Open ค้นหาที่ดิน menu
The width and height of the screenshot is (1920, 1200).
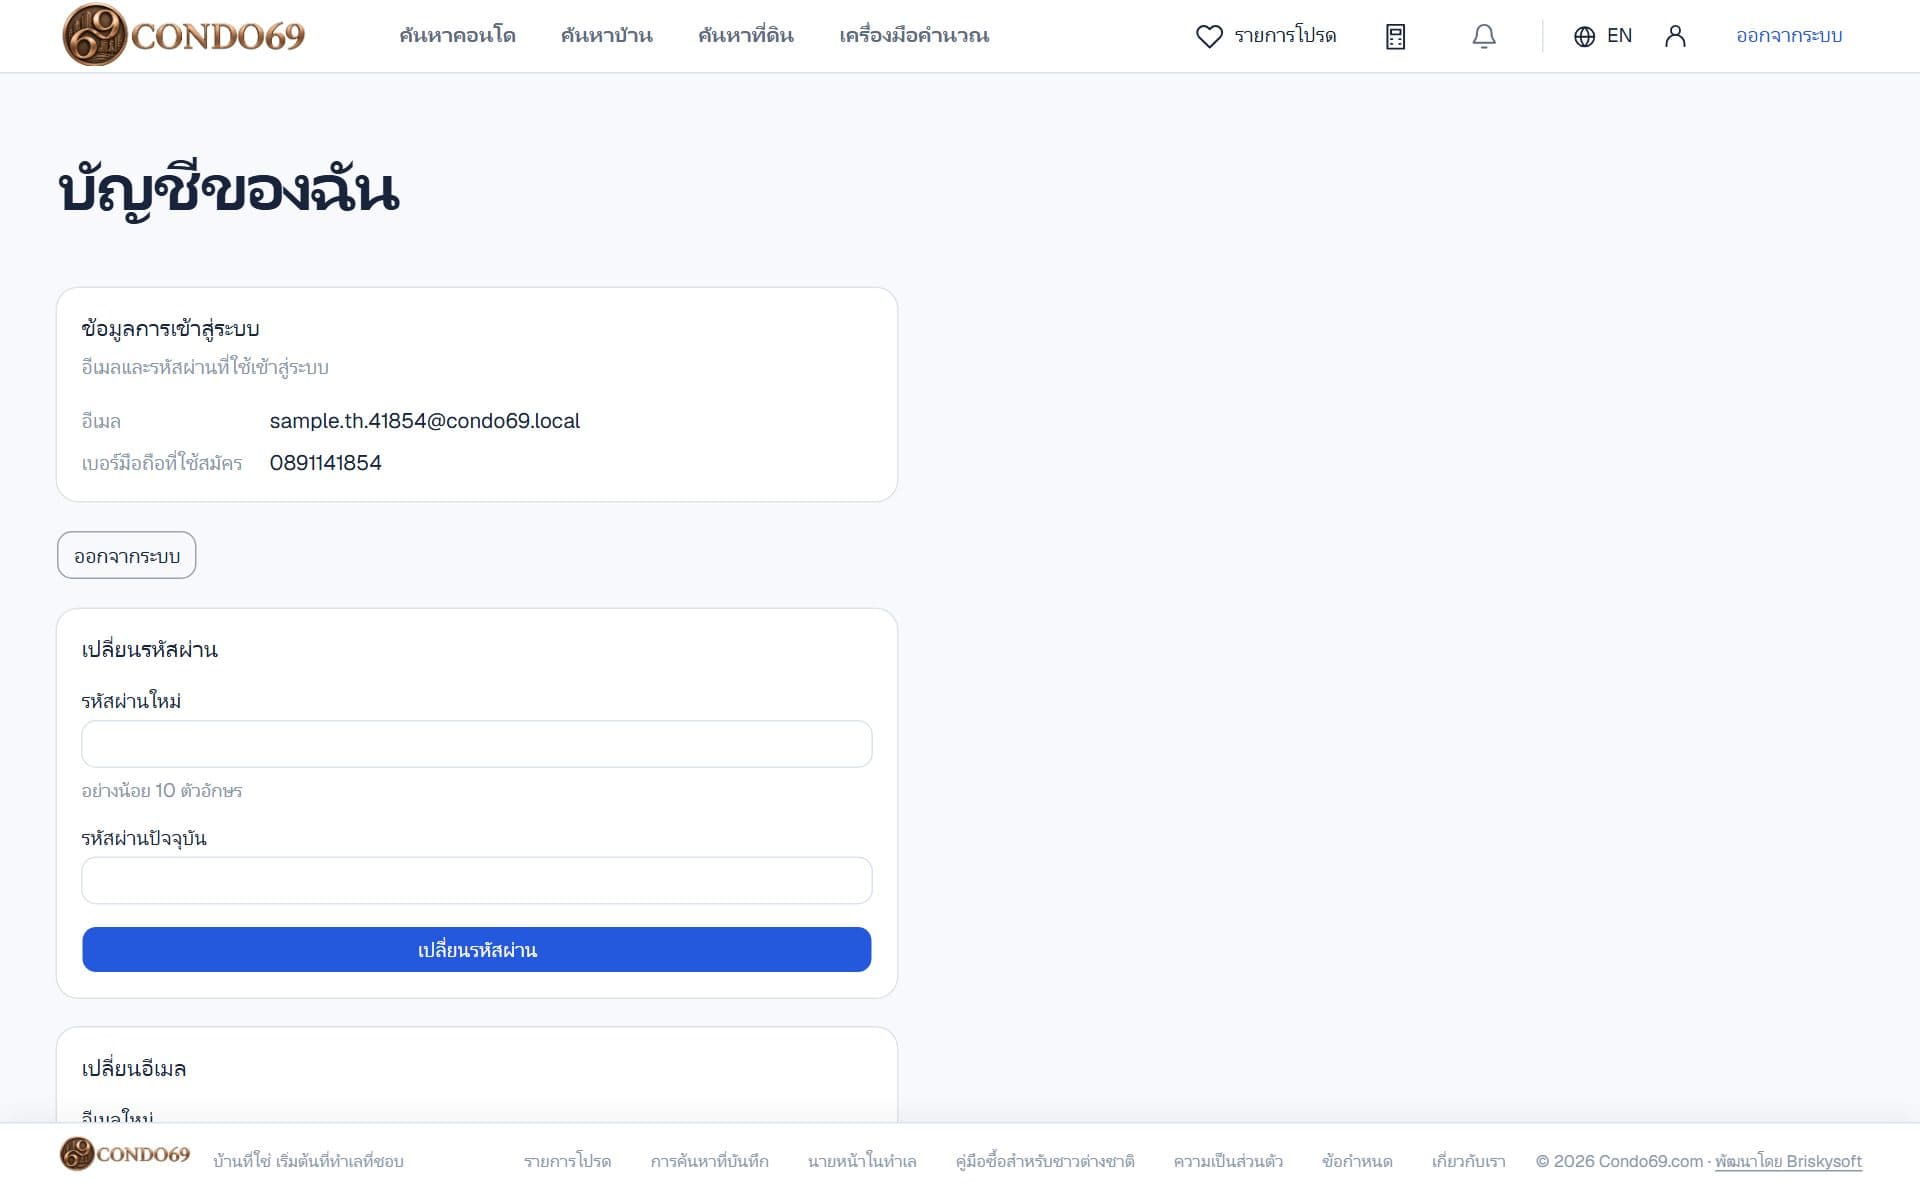tap(746, 35)
